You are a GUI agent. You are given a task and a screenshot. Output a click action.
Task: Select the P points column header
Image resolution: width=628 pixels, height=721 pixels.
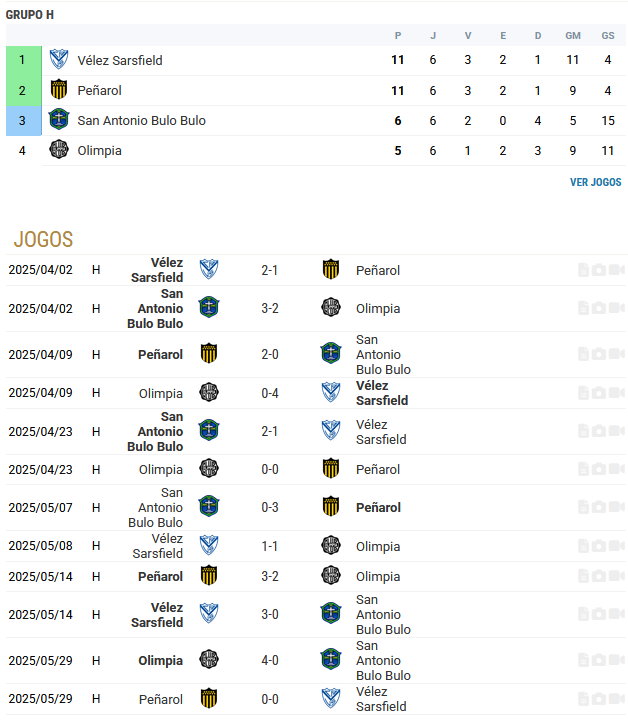coord(398,35)
